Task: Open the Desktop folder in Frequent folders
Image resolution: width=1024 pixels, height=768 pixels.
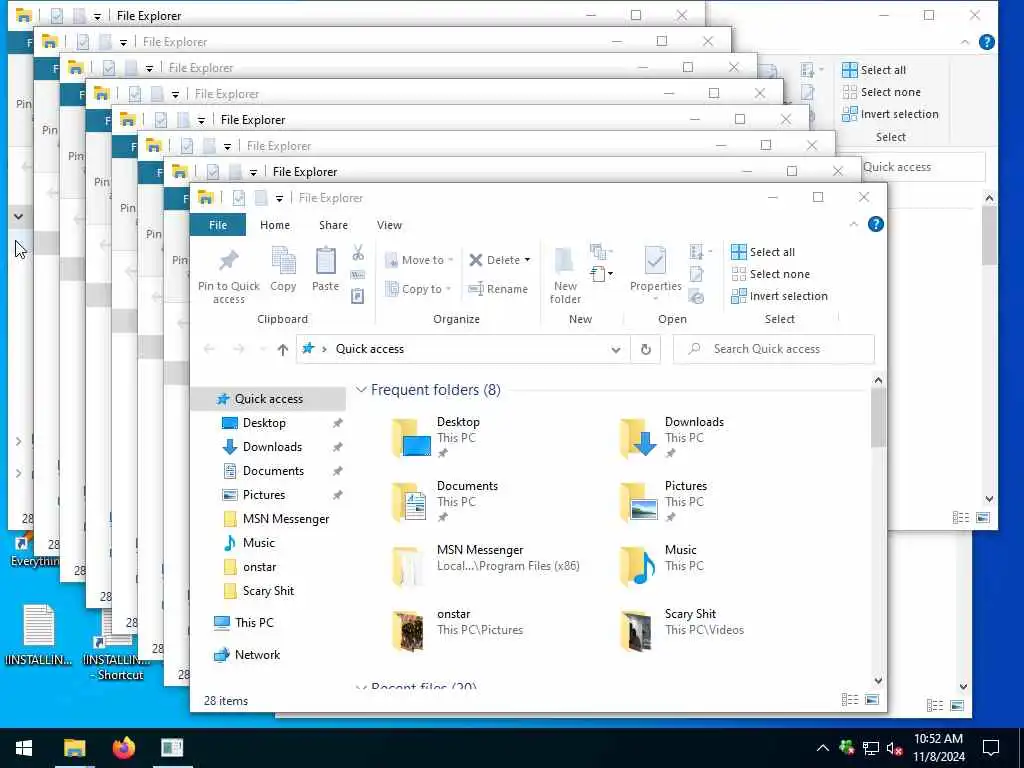Action: (411, 438)
